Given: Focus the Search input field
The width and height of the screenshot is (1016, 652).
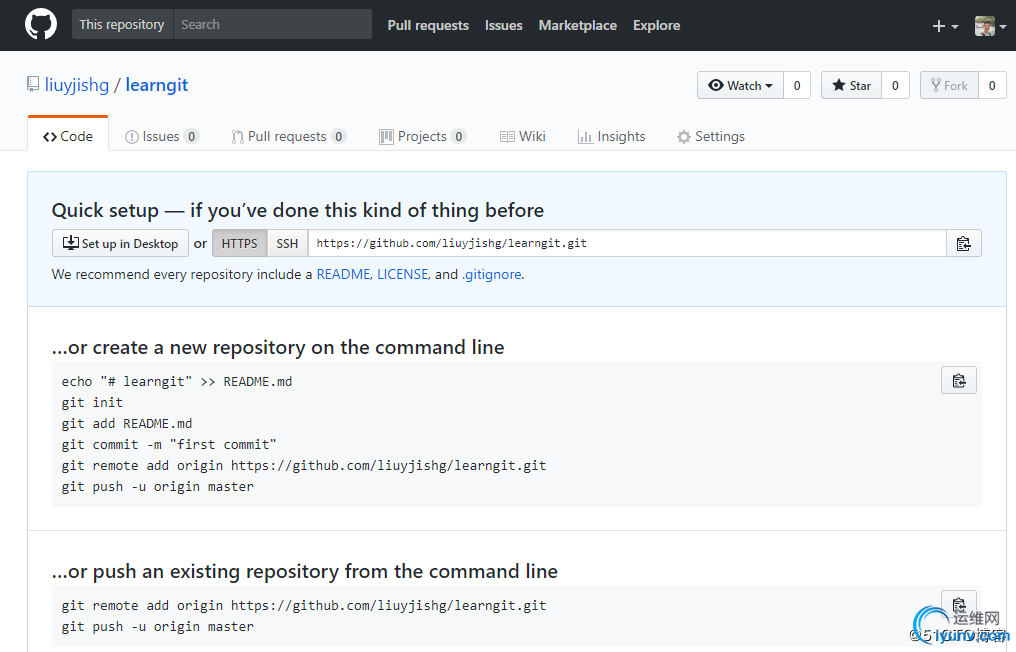Looking at the screenshot, I should click(x=272, y=25).
